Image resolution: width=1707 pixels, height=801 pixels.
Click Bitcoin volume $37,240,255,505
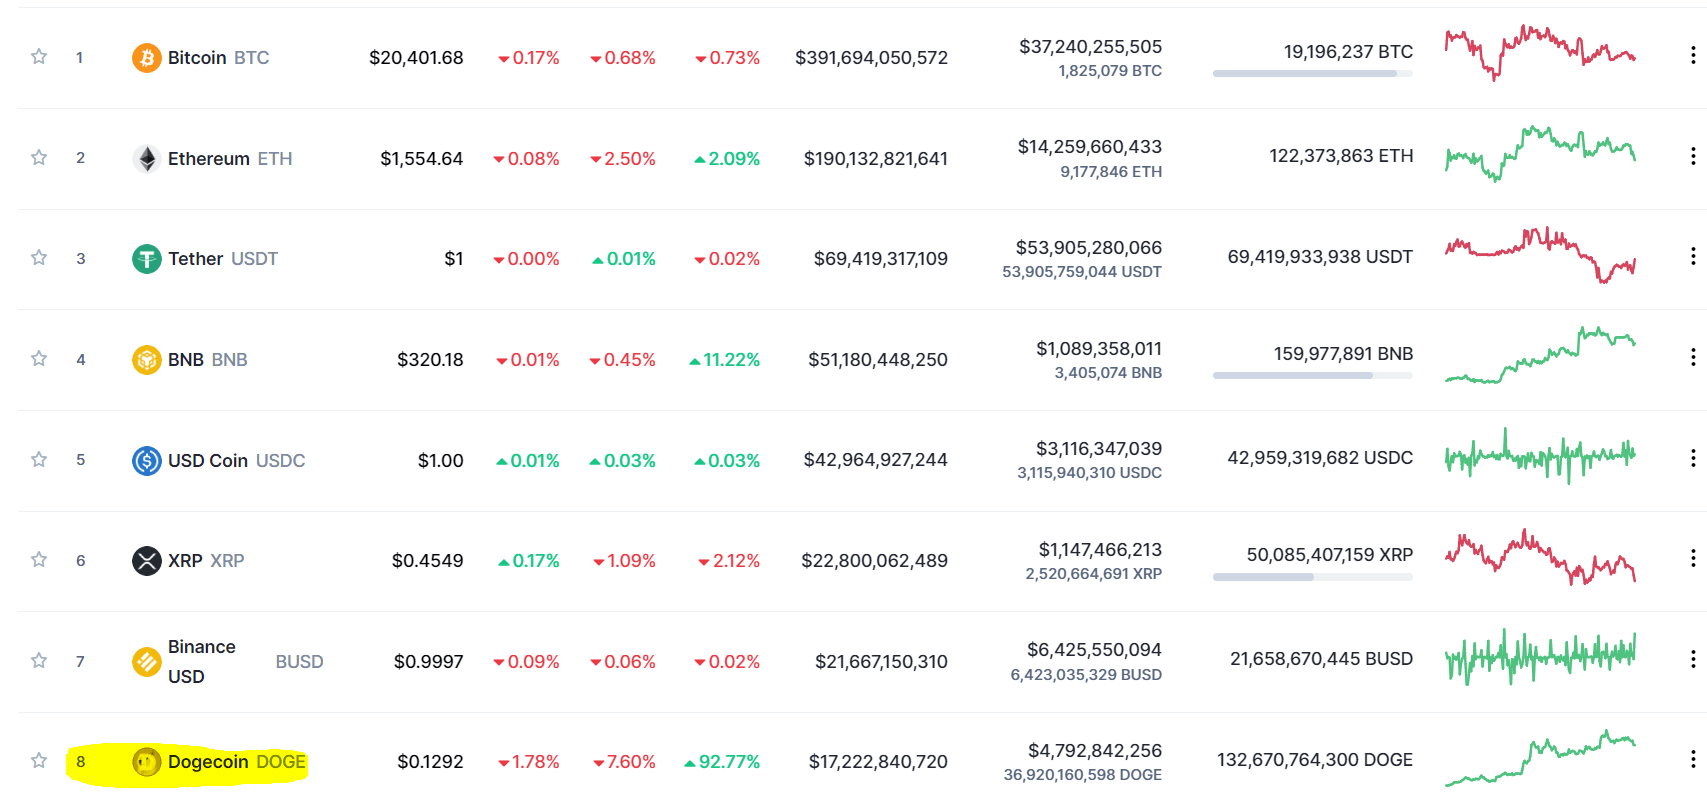click(x=1091, y=47)
